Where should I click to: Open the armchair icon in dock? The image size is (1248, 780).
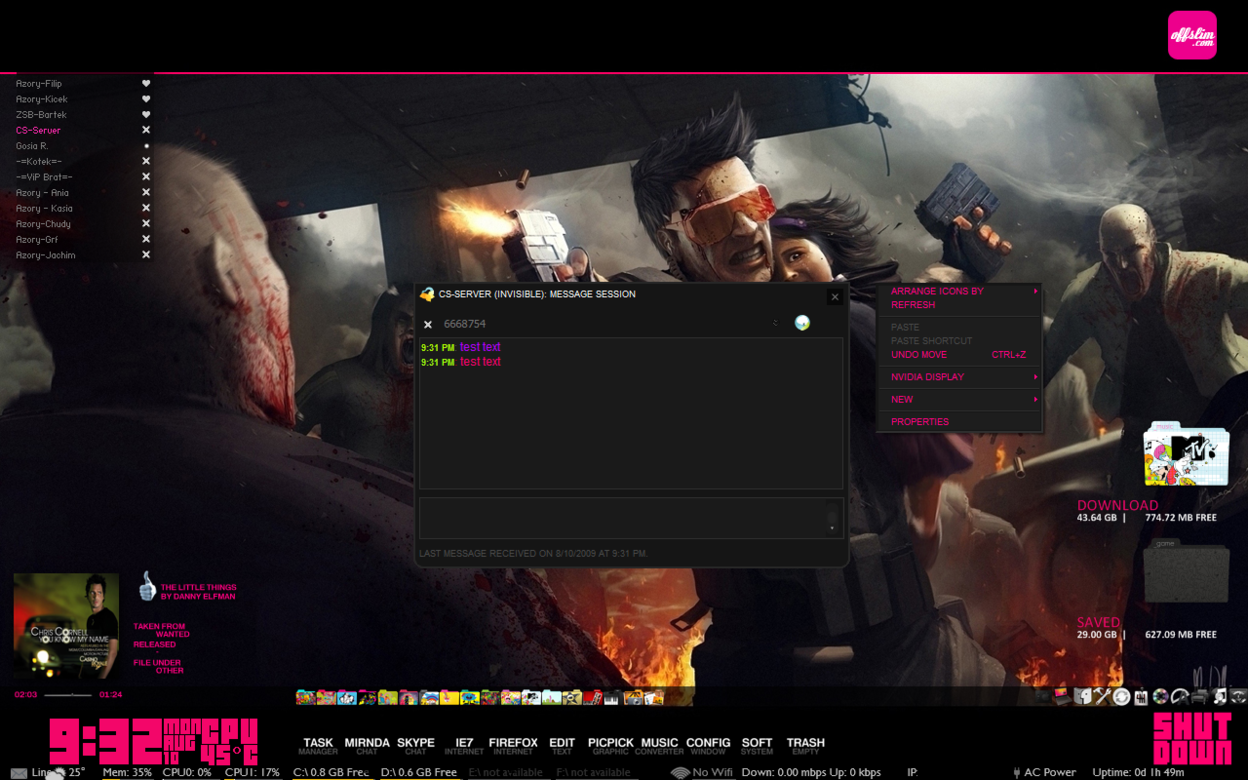pos(1199,697)
